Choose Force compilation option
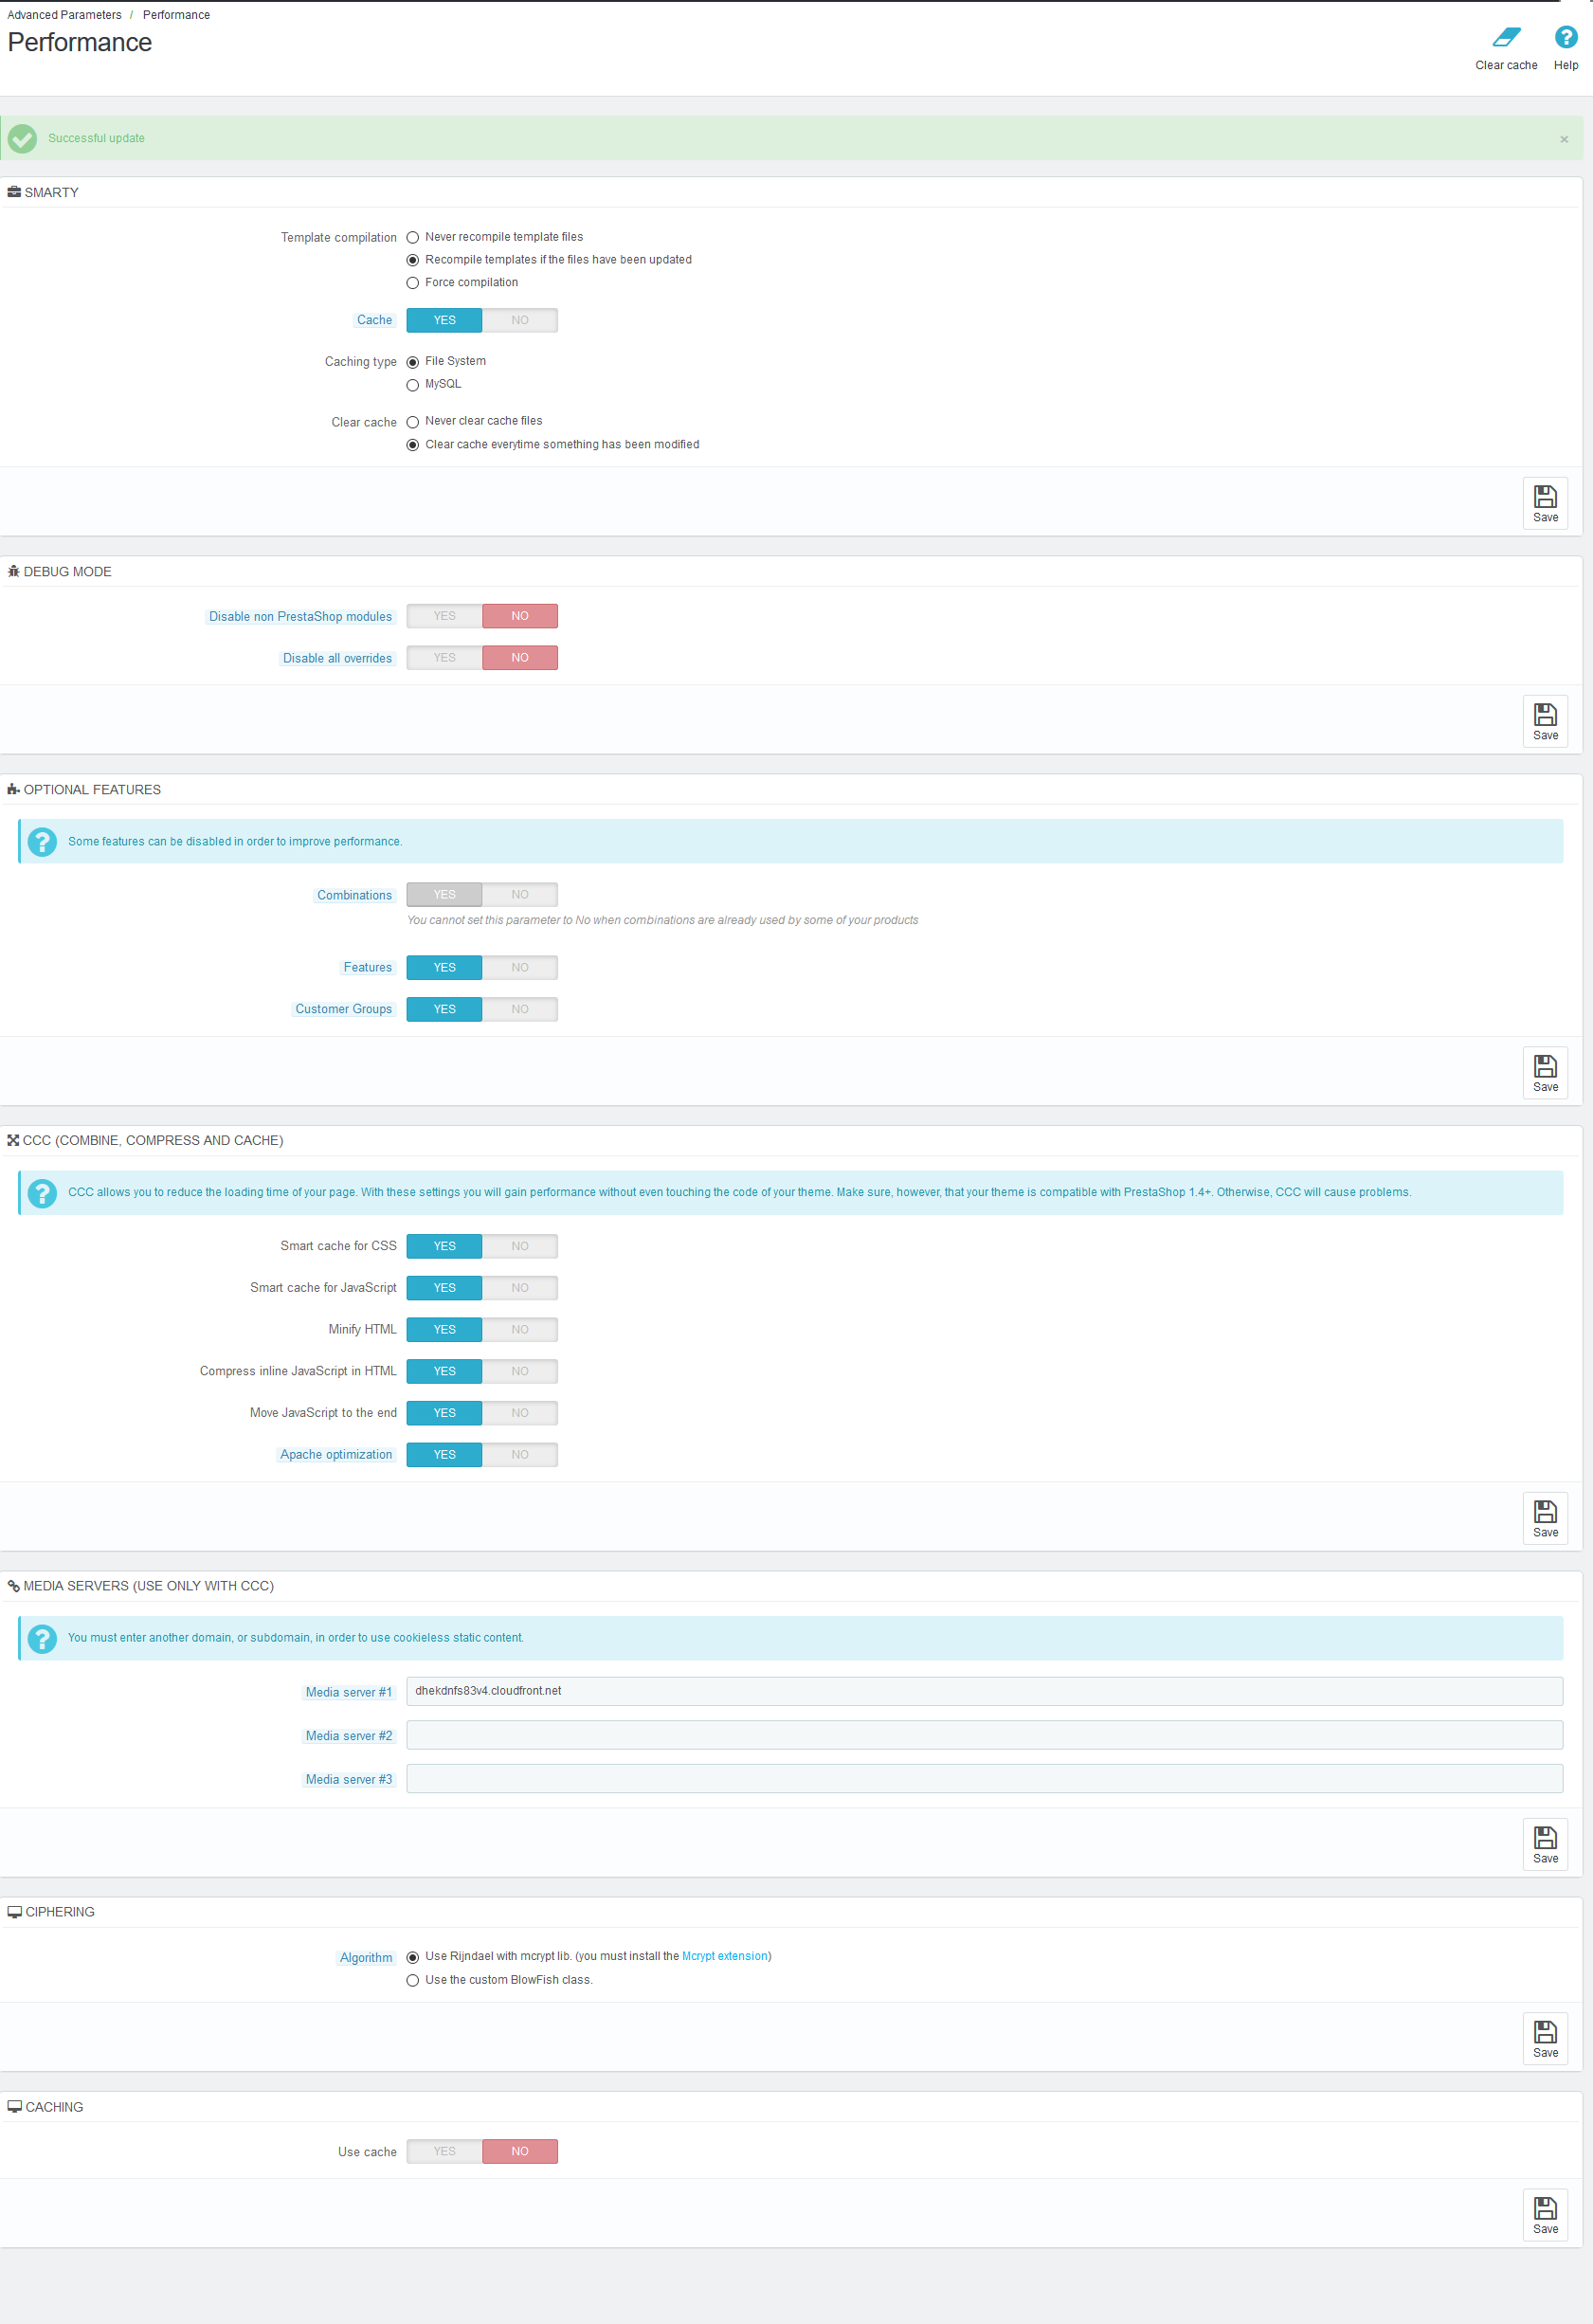 (412, 283)
